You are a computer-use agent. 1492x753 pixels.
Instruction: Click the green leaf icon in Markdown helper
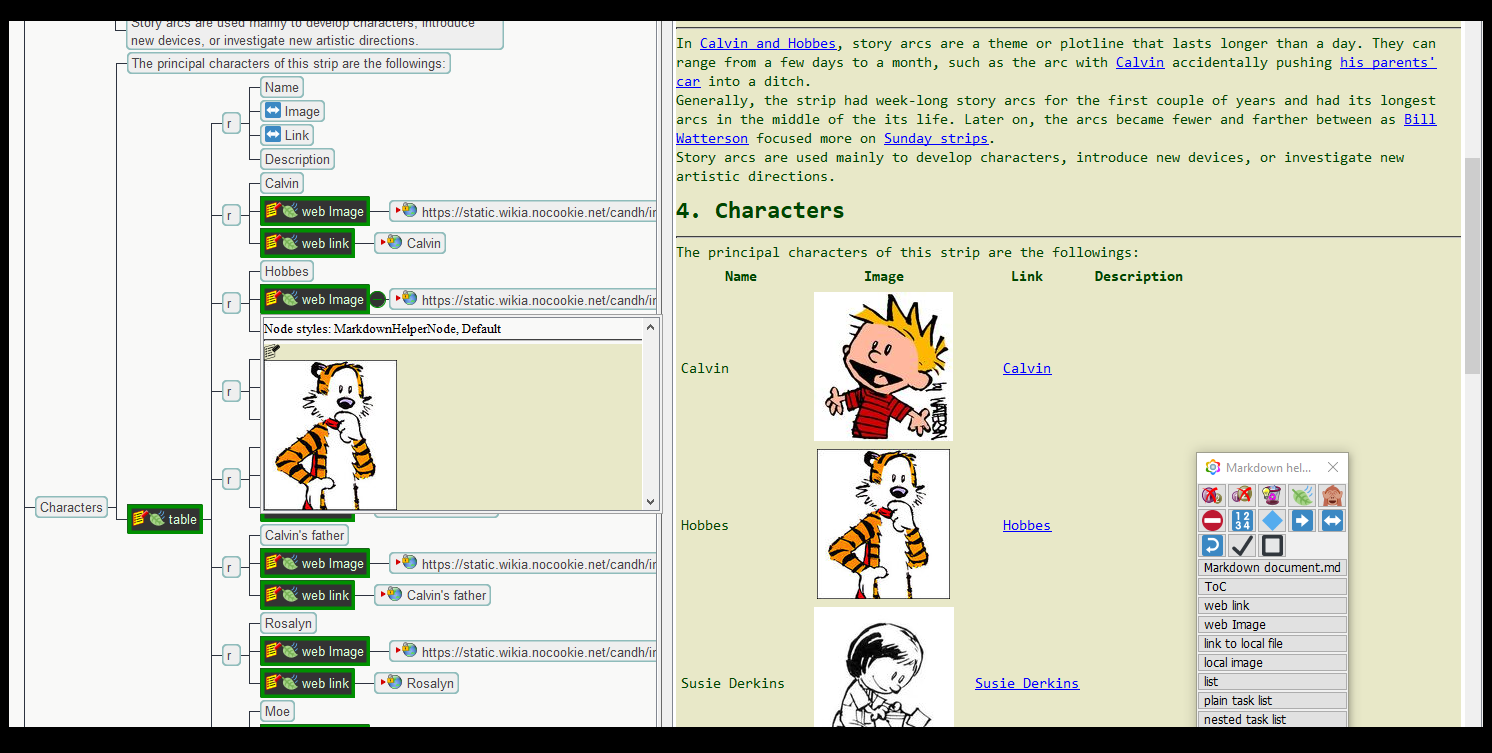point(1302,495)
